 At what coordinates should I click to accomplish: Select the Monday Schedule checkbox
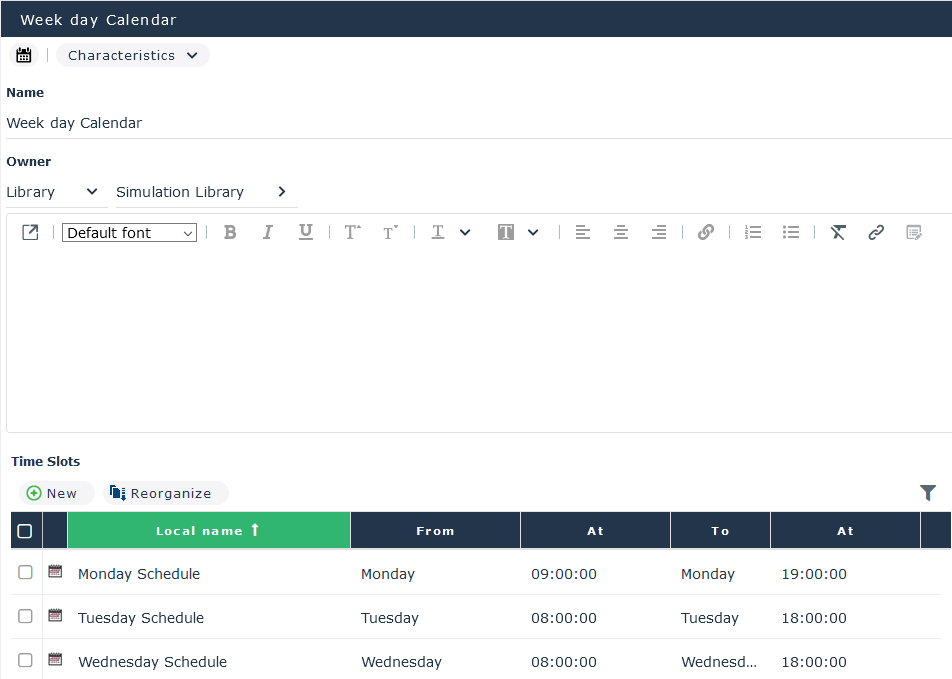click(x=25, y=572)
